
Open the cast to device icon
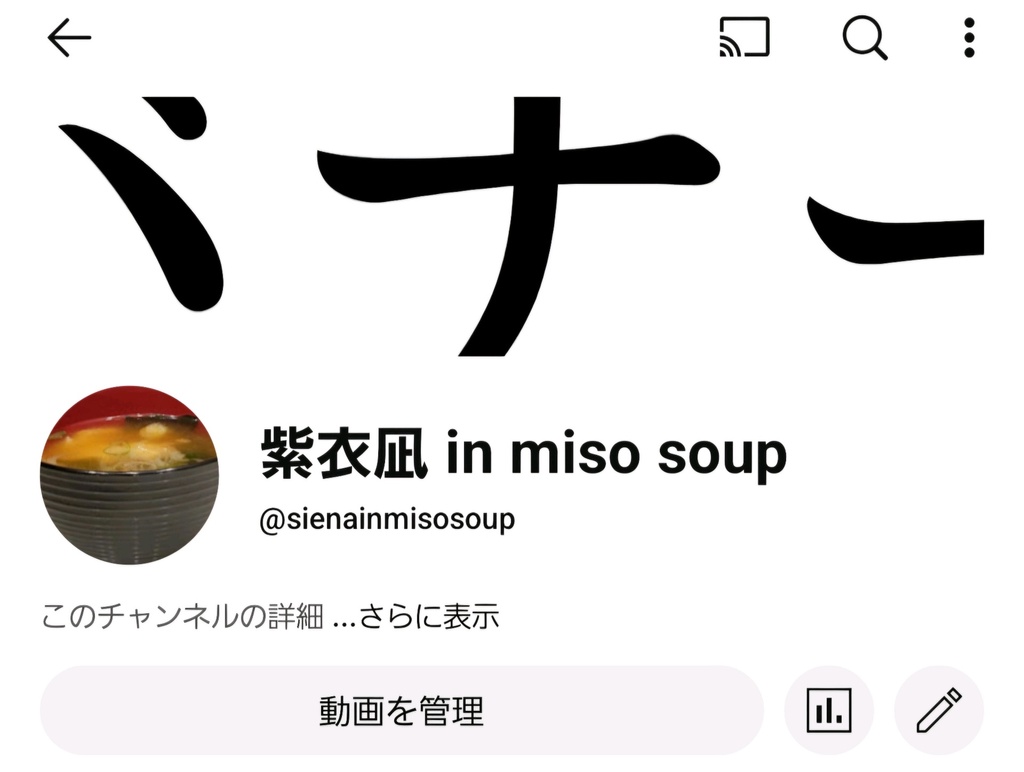(744, 38)
